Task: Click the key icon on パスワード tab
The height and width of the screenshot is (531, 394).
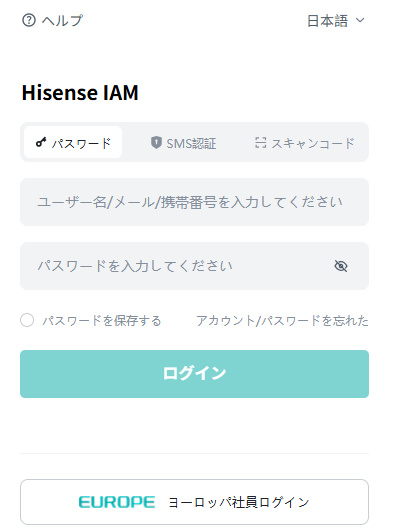Action: click(x=41, y=143)
